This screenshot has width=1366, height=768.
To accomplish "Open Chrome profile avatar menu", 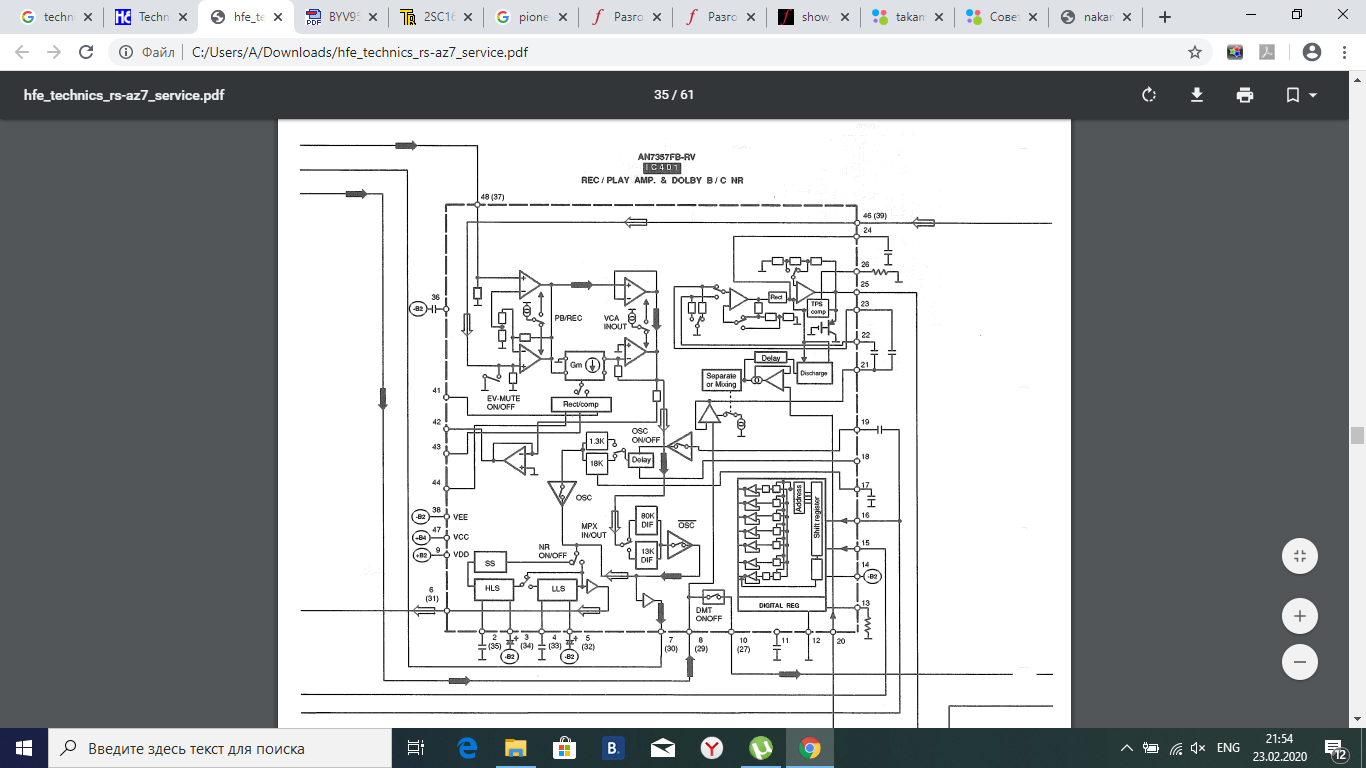I will [x=1312, y=52].
